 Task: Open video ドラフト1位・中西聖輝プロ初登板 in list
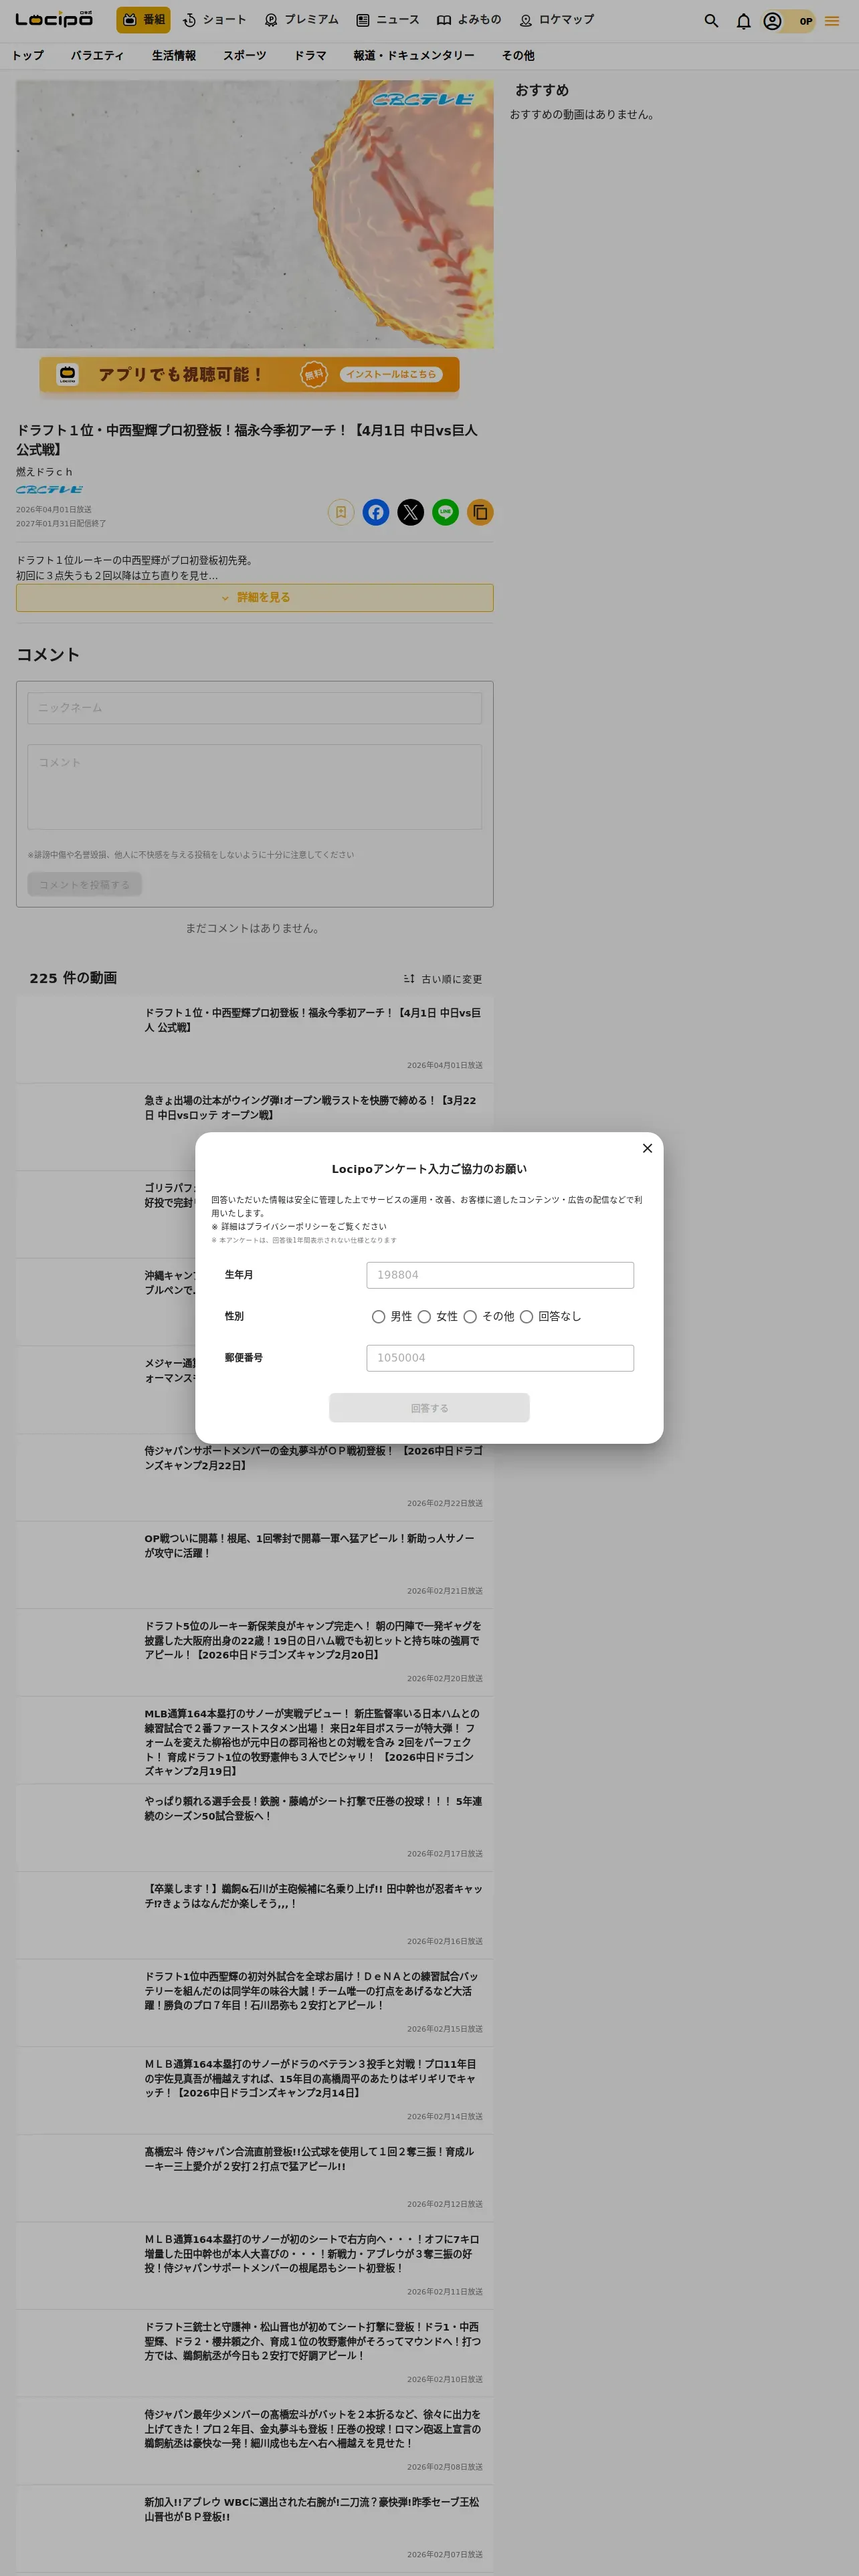pyautogui.click(x=255, y=1039)
